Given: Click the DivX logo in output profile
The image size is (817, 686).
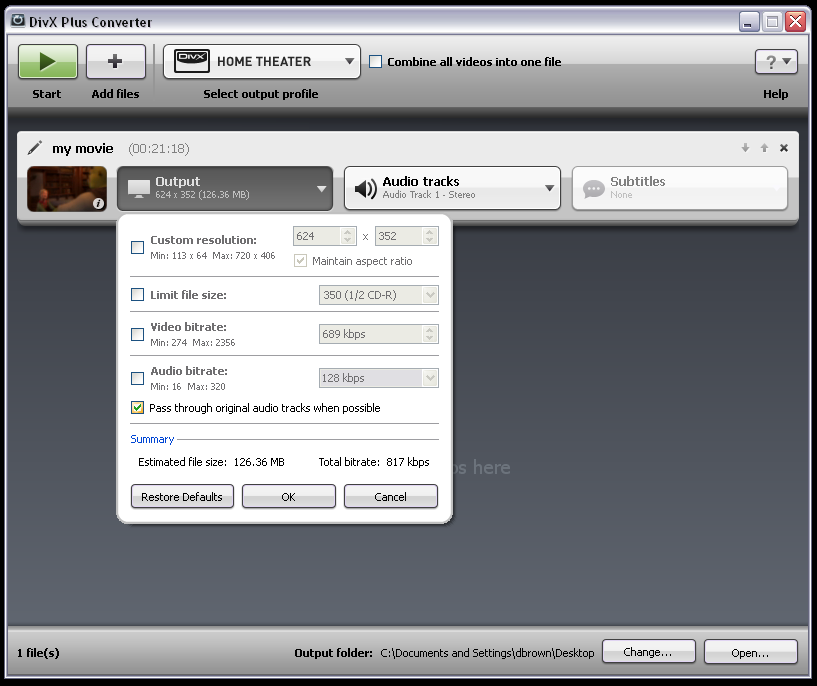Looking at the screenshot, I should coord(192,61).
